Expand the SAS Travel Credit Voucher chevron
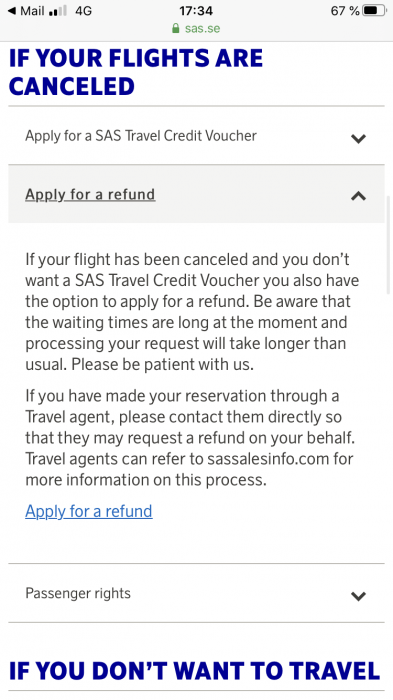Image resolution: width=393 pixels, height=700 pixels. 358,138
